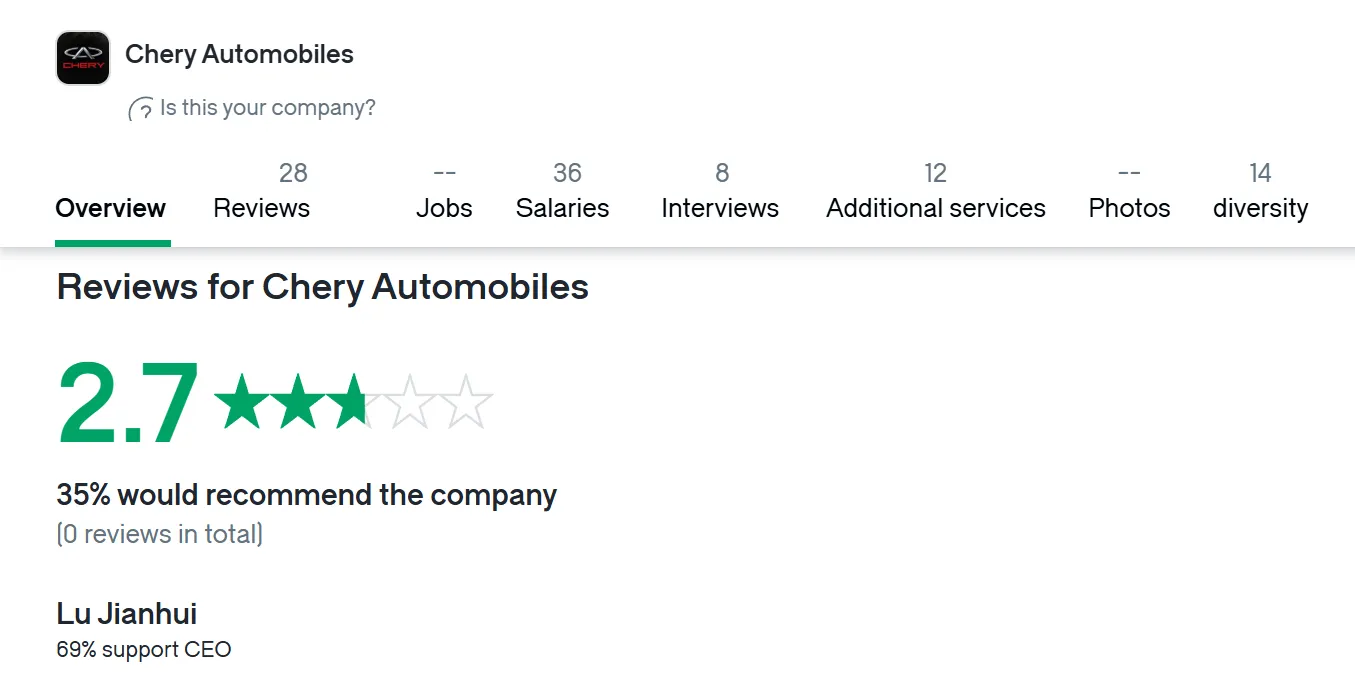Click the Chery Automobiles company name
1355x696 pixels.
click(239, 54)
